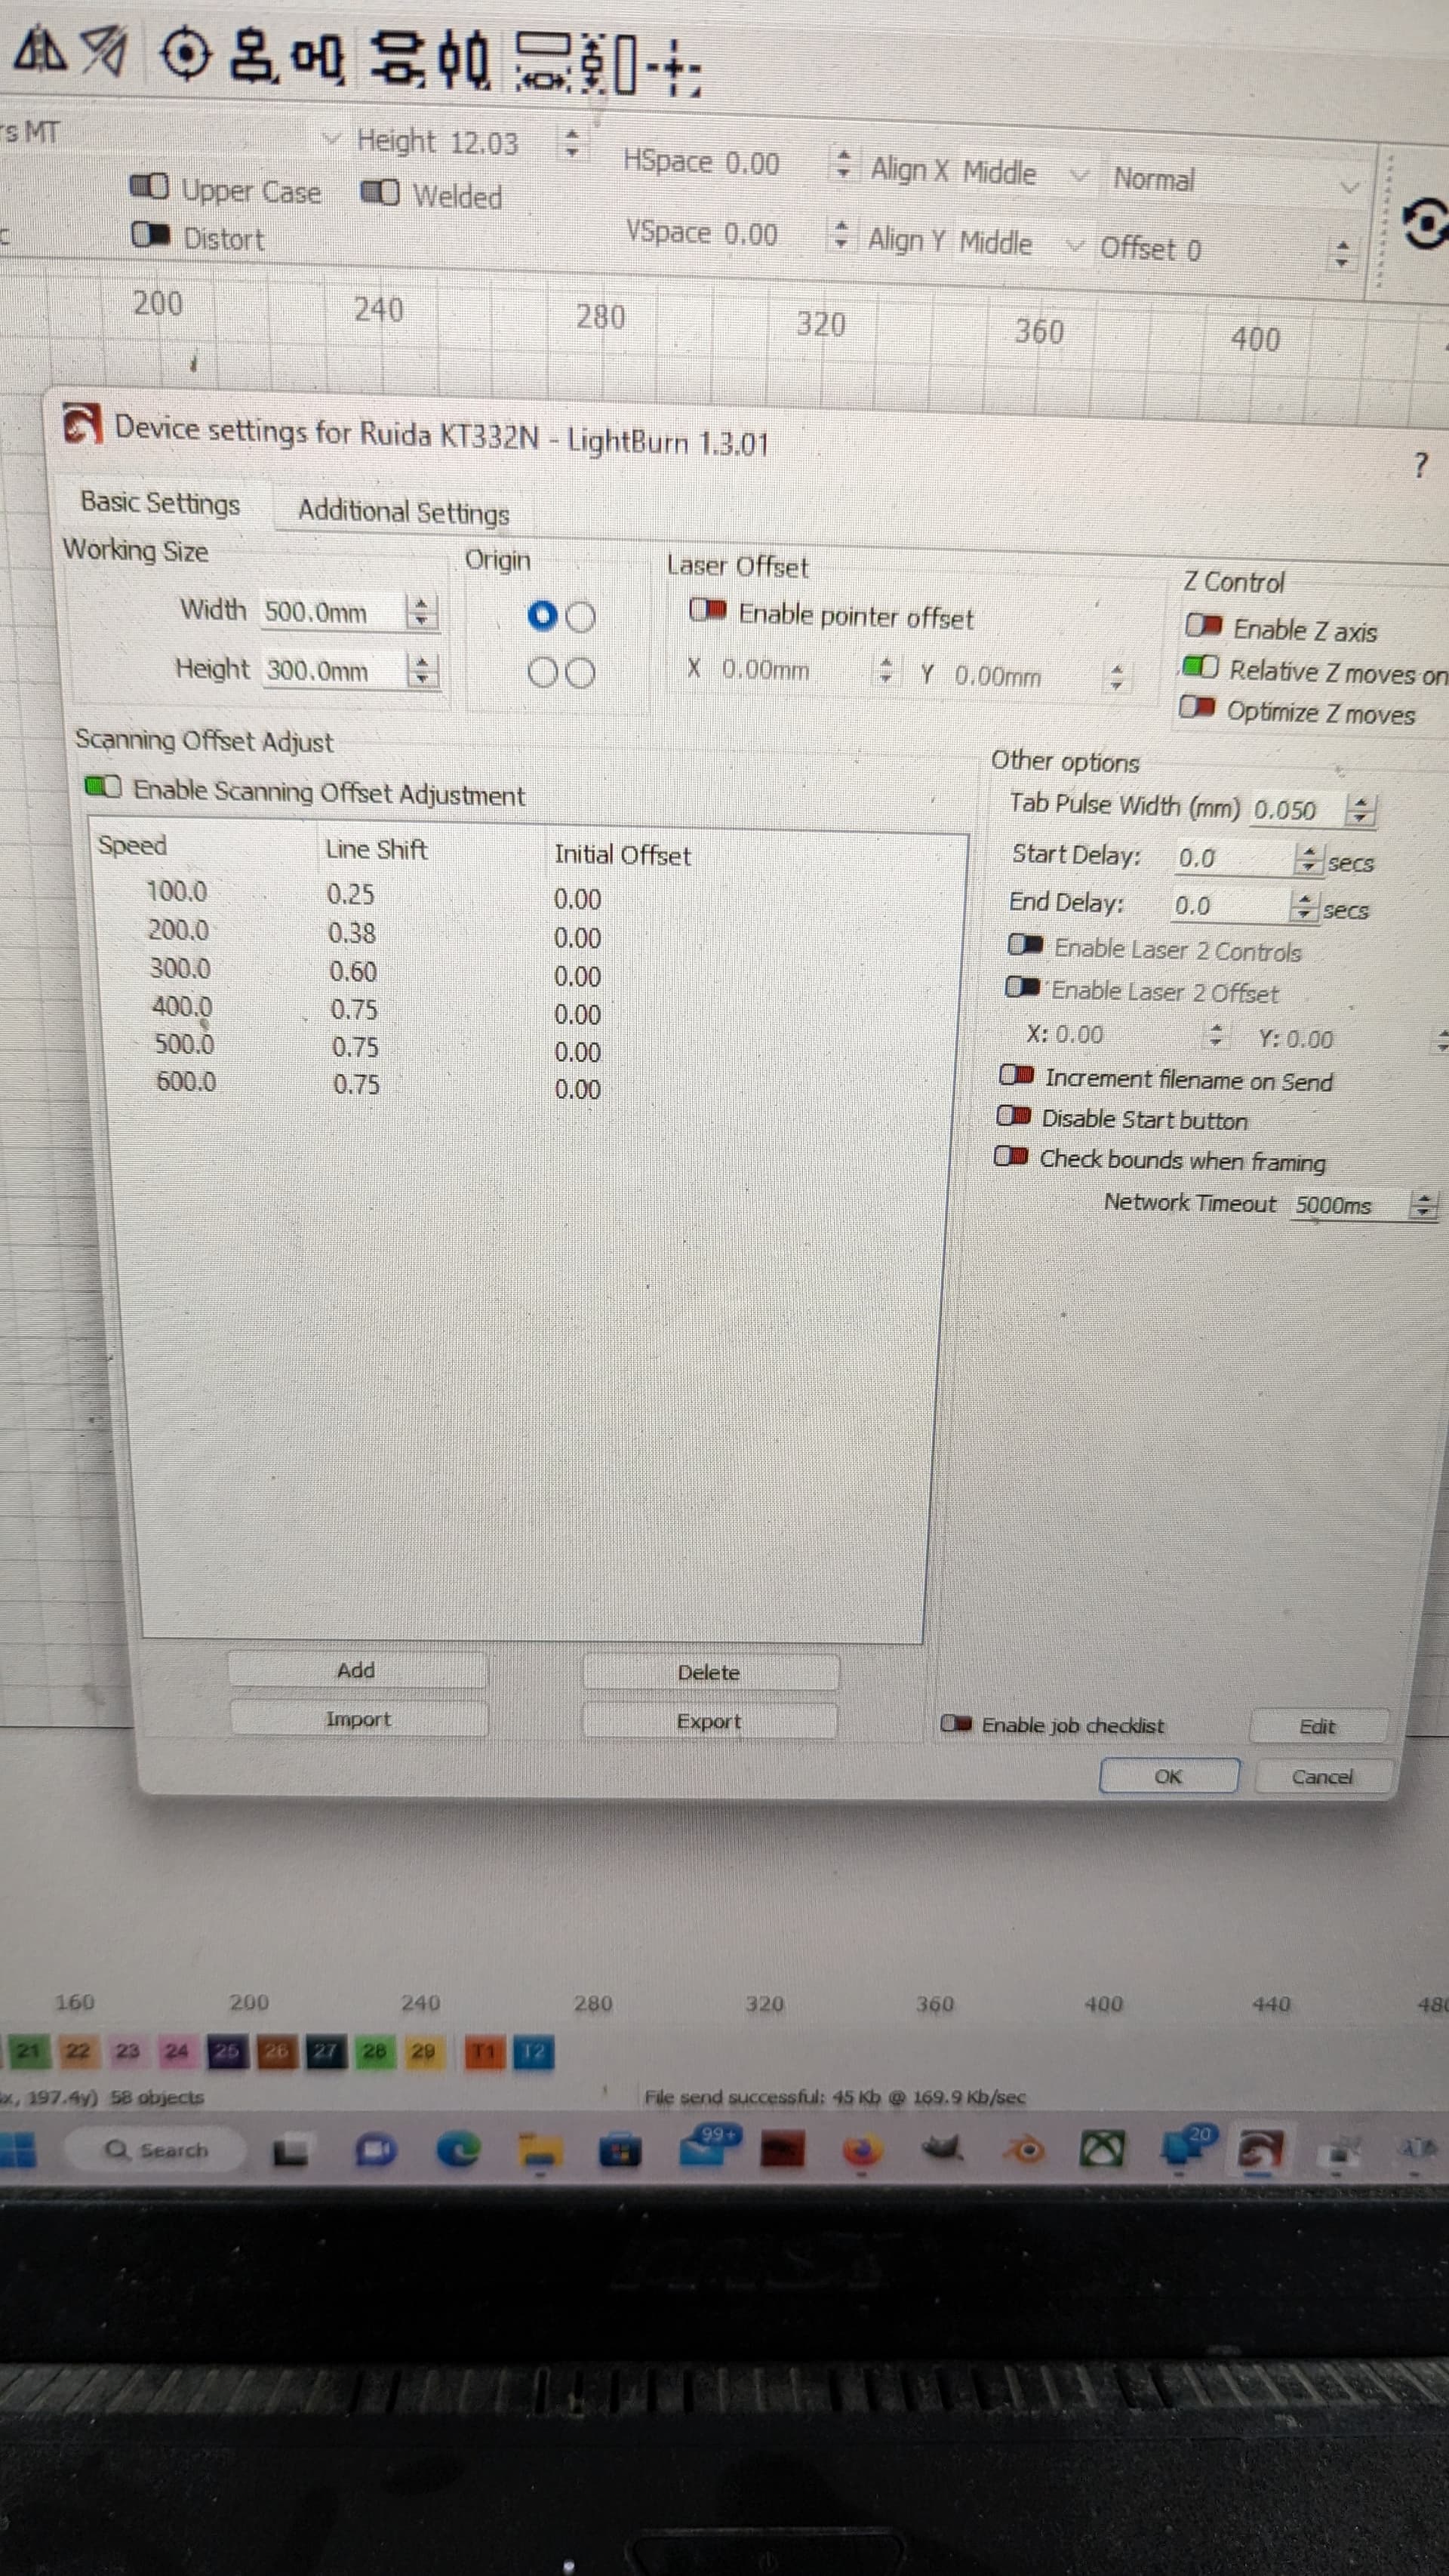Toggle Check bounds when framing
1449x2576 pixels.
[1011, 1156]
